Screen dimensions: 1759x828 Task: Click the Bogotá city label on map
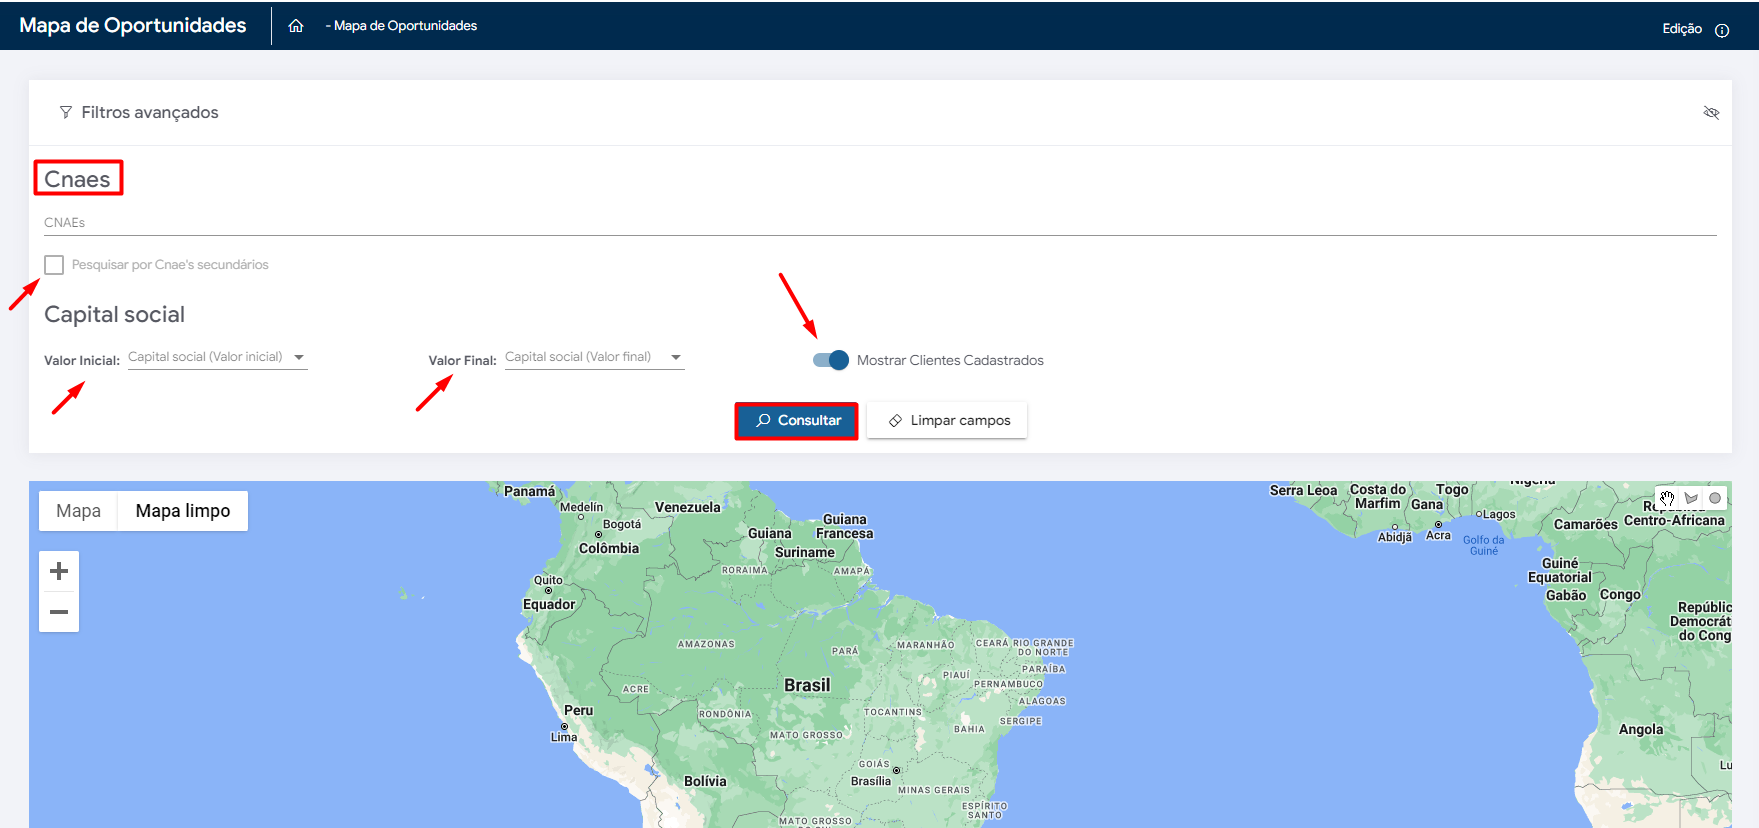coord(622,524)
